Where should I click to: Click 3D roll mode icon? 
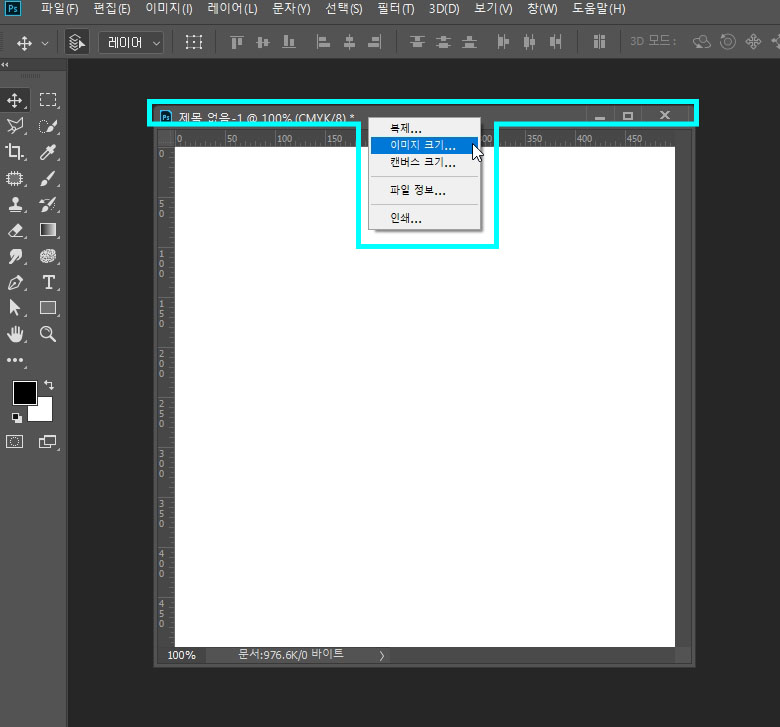(x=728, y=42)
